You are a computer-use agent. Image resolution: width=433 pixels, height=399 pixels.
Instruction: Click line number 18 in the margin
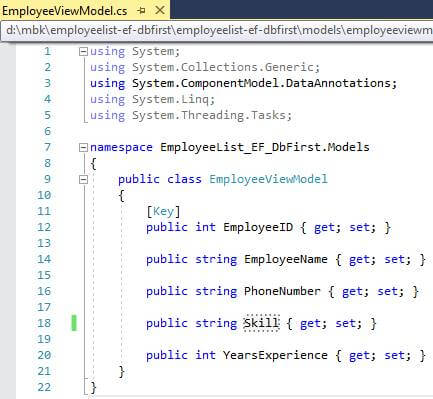pyautogui.click(x=44, y=323)
